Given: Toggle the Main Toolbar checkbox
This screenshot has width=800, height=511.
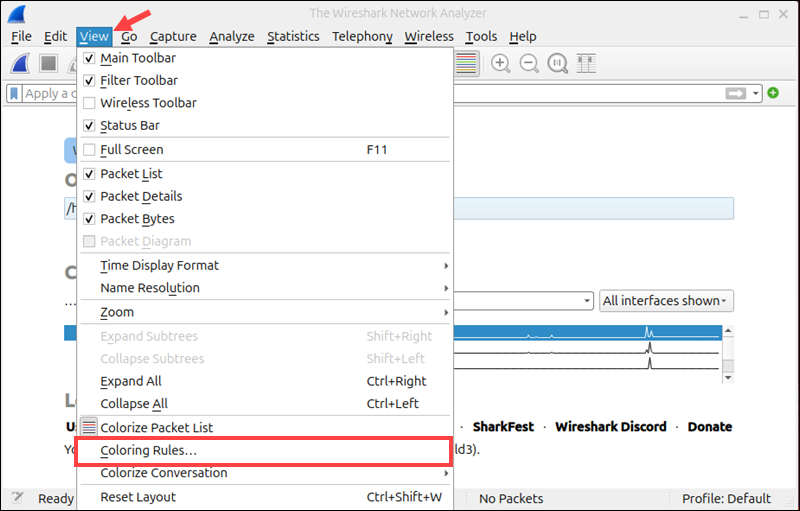Looking at the screenshot, I should point(89,58).
